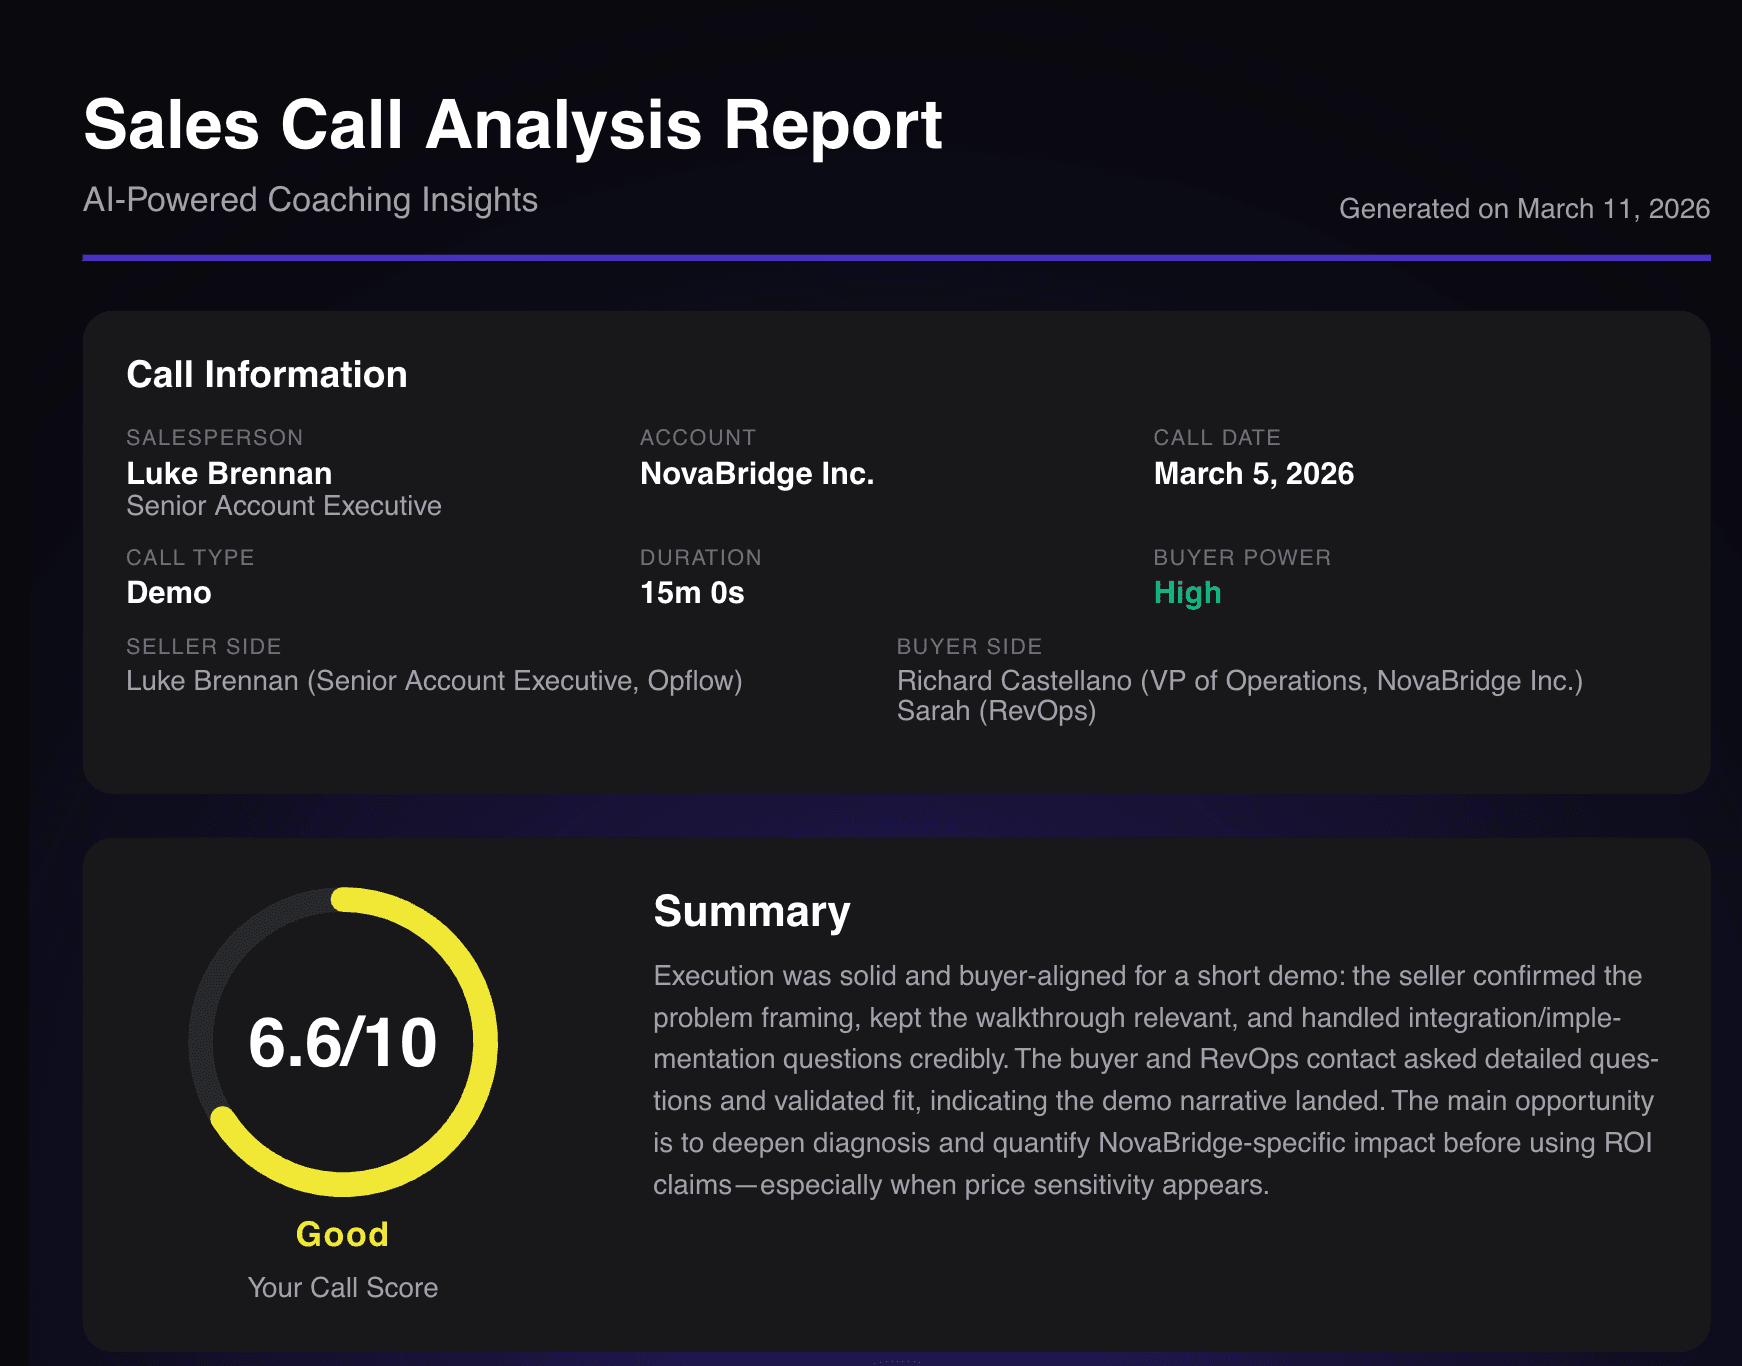Screen dimensions: 1742x1366
Task: Click the Buyer Side label
Action: point(970,646)
